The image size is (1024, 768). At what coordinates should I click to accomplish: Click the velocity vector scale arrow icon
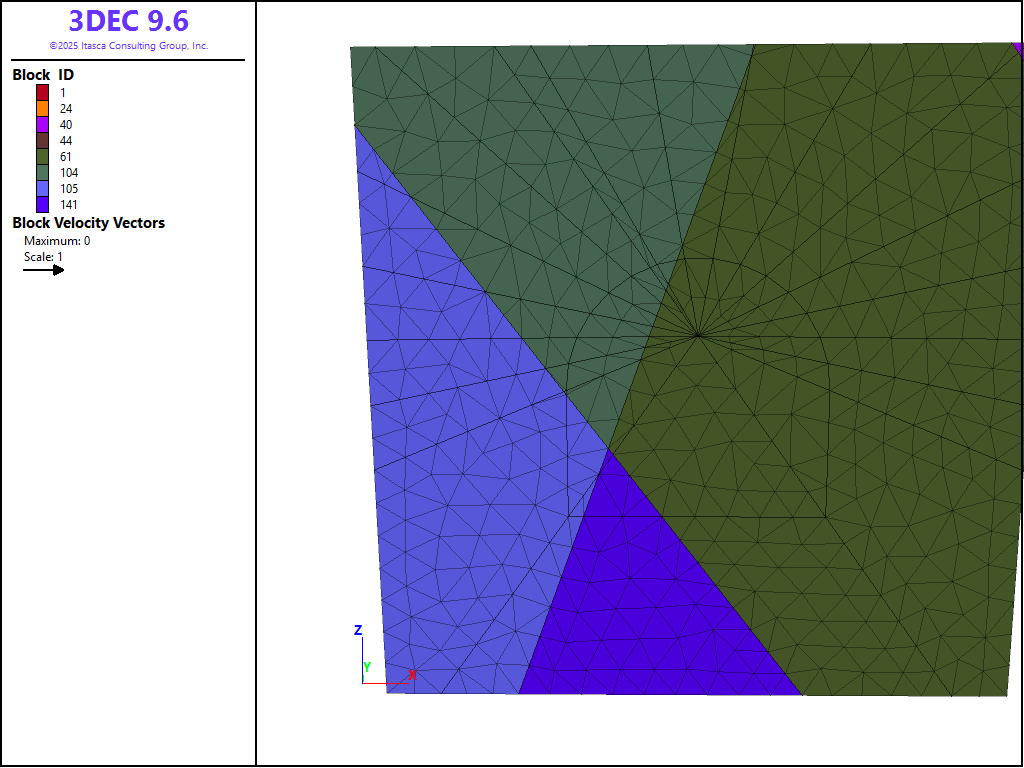[44, 270]
